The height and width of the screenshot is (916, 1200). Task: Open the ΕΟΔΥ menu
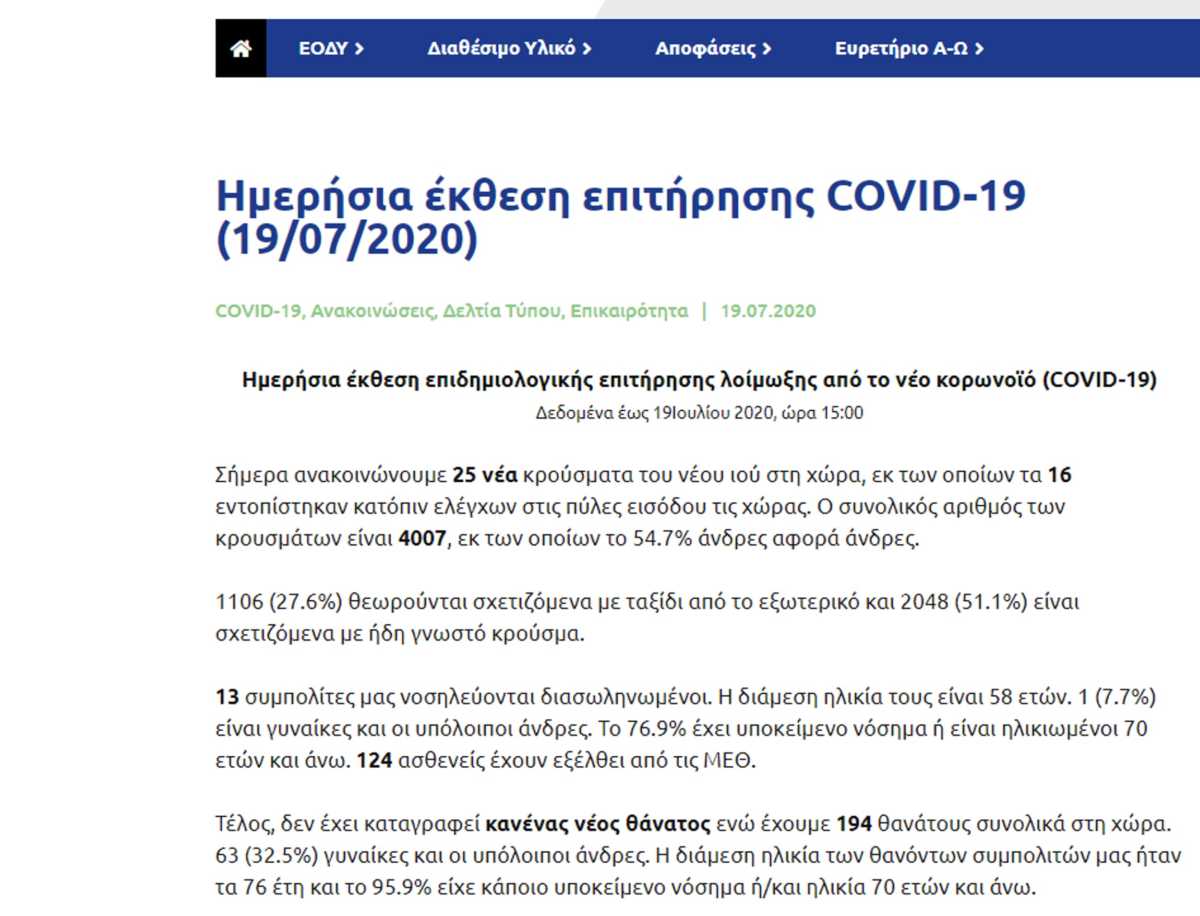322,48
